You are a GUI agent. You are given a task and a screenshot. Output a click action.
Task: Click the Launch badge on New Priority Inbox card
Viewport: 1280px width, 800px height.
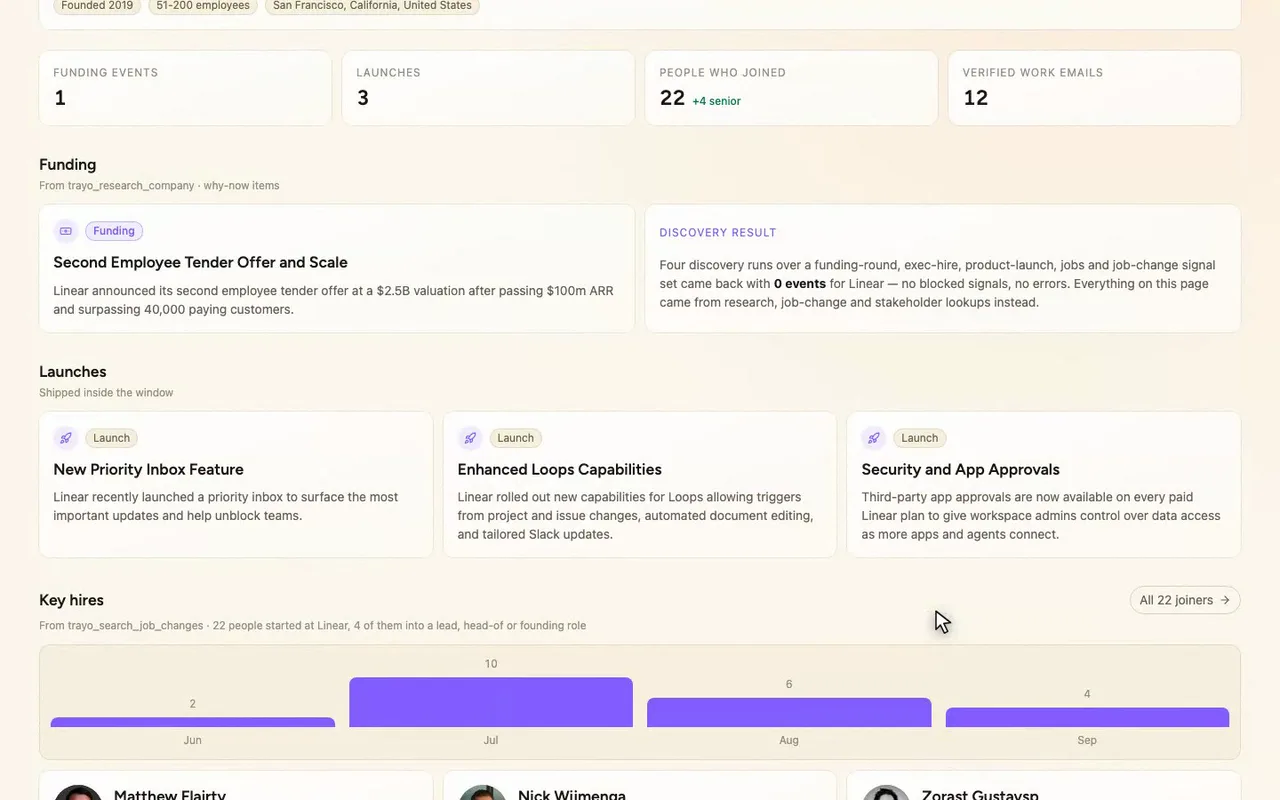(x=111, y=438)
